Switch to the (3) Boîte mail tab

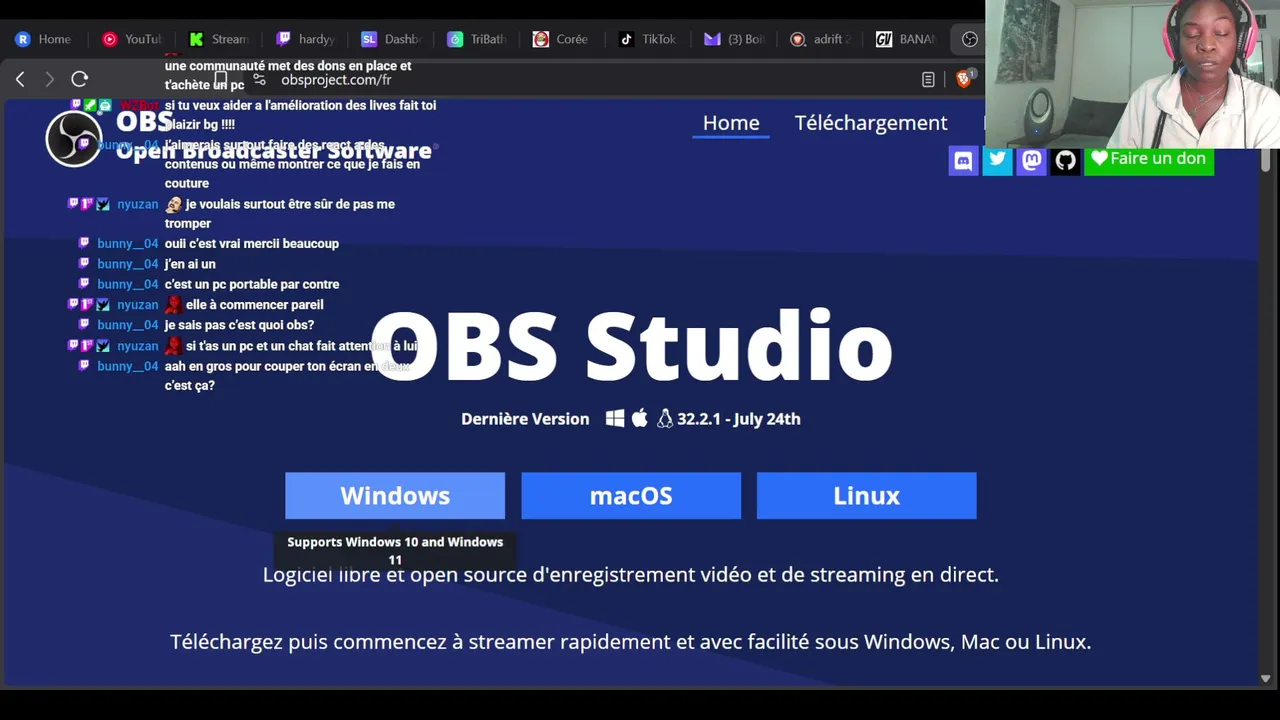[734, 39]
